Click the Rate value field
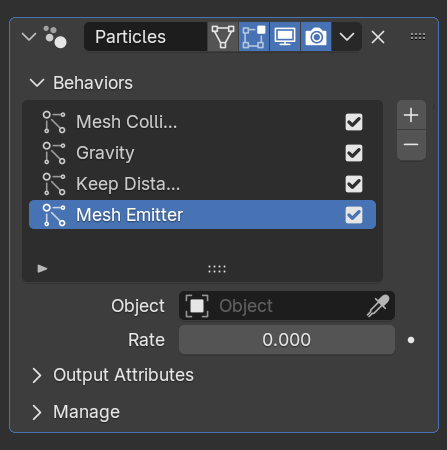Screen dimensions: 447x450 pos(287,340)
